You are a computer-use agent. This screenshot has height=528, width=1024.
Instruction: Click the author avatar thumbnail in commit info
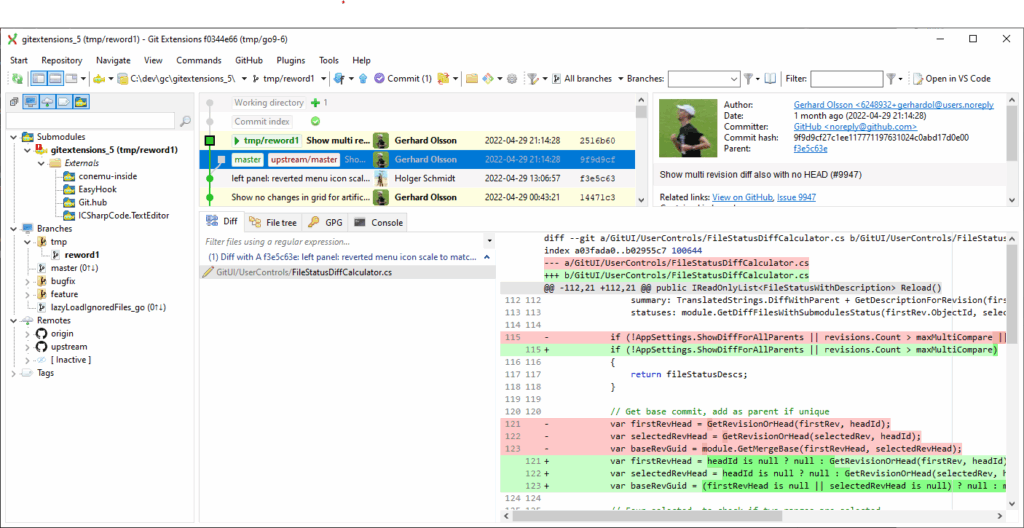[688, 128]
